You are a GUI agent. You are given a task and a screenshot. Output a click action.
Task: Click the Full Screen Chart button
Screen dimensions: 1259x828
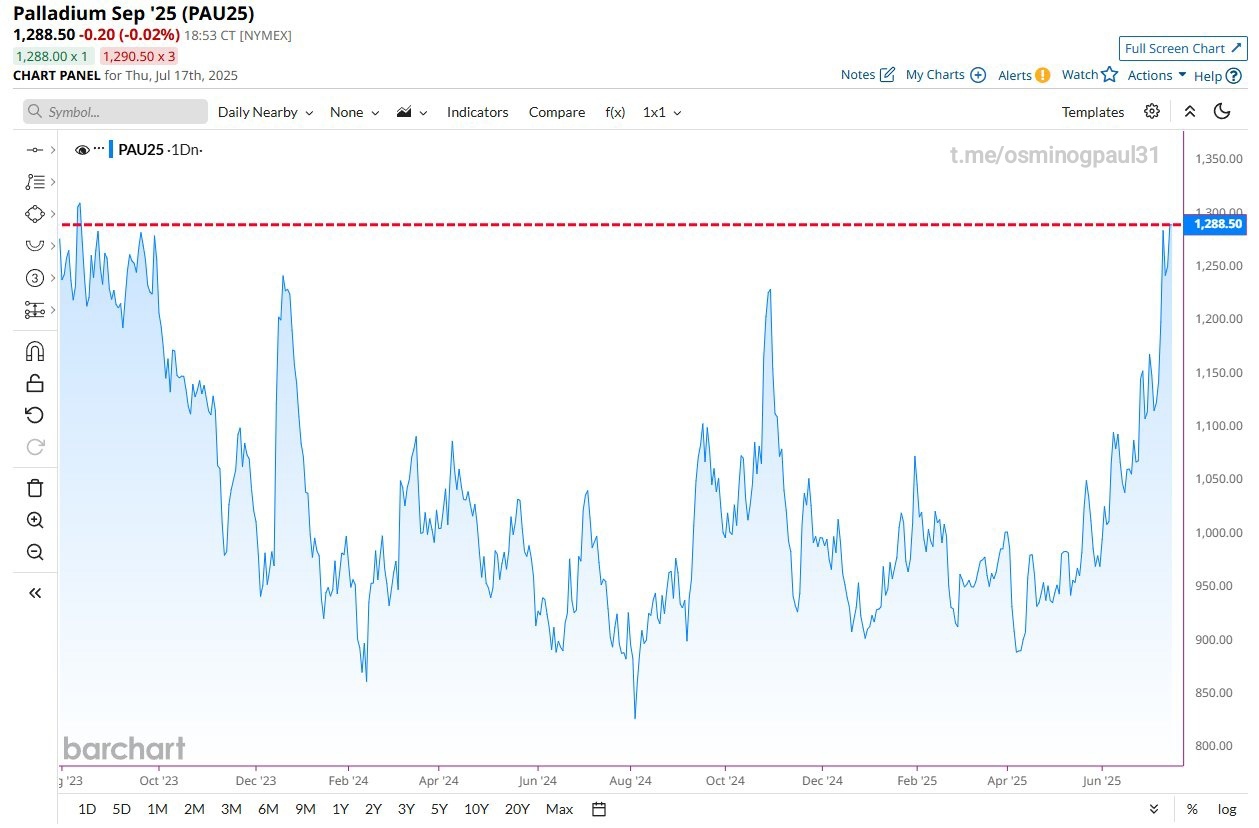[1183, 48]
